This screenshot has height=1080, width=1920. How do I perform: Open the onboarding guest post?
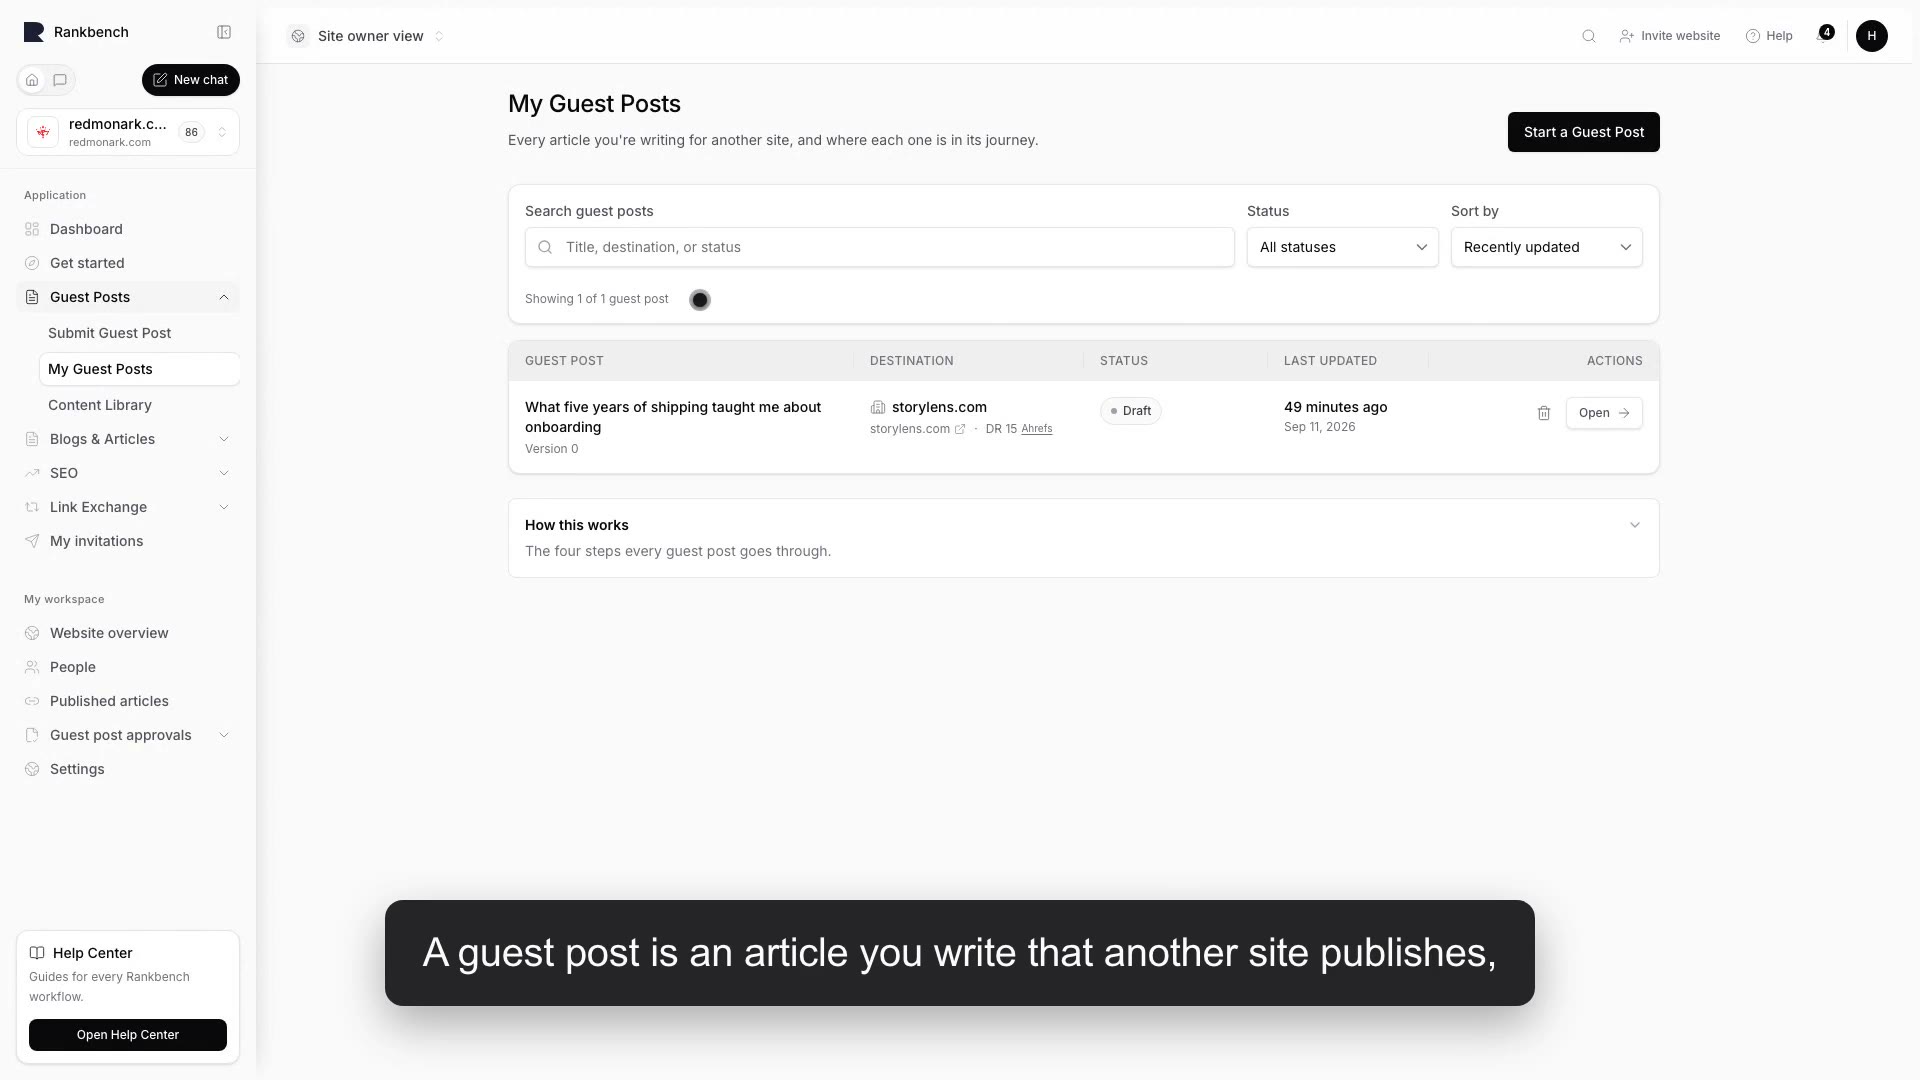(x=1603, y=413)
